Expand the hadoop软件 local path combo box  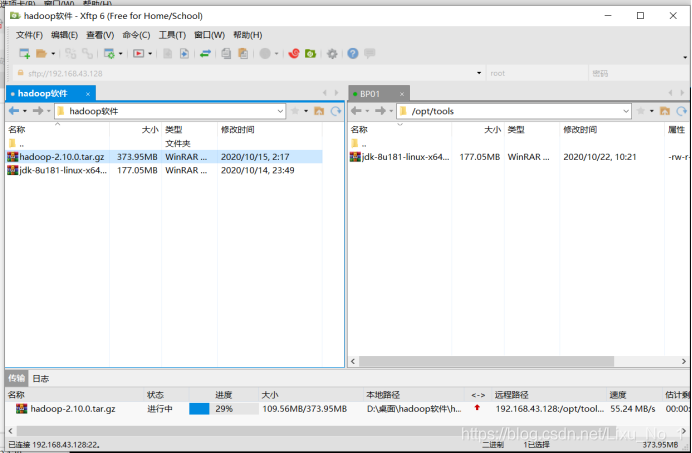pos(280,111)
